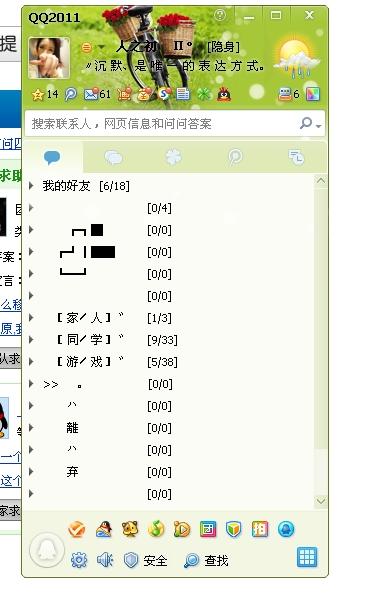Switch to the Weibo tab
Image resolution: width=378 pixels, height=608 pixels.
pyautogui.click(x=235, y=157)
